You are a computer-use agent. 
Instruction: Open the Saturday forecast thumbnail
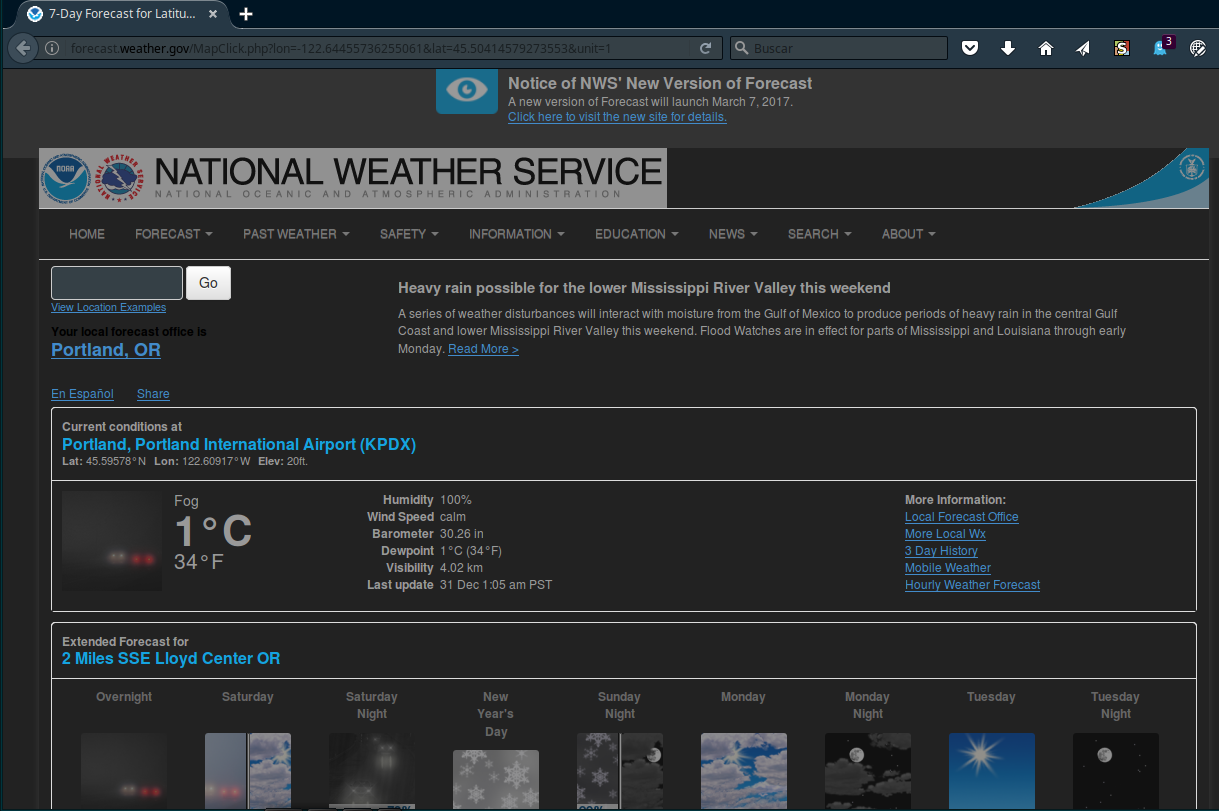coord(247,770)
